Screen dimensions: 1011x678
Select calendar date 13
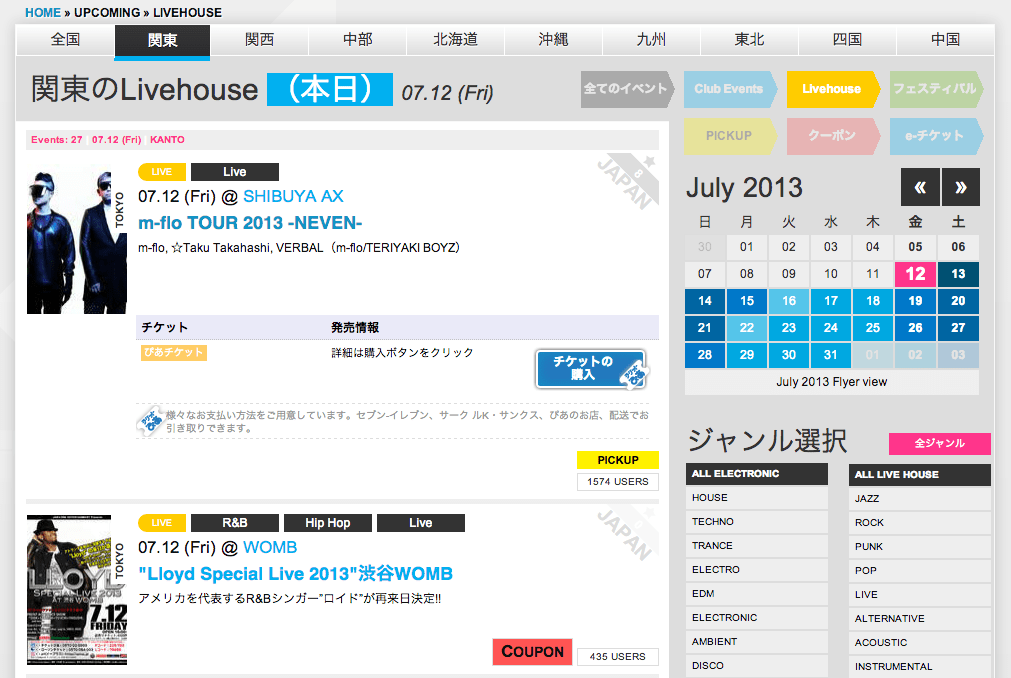[x=958, y=274]
